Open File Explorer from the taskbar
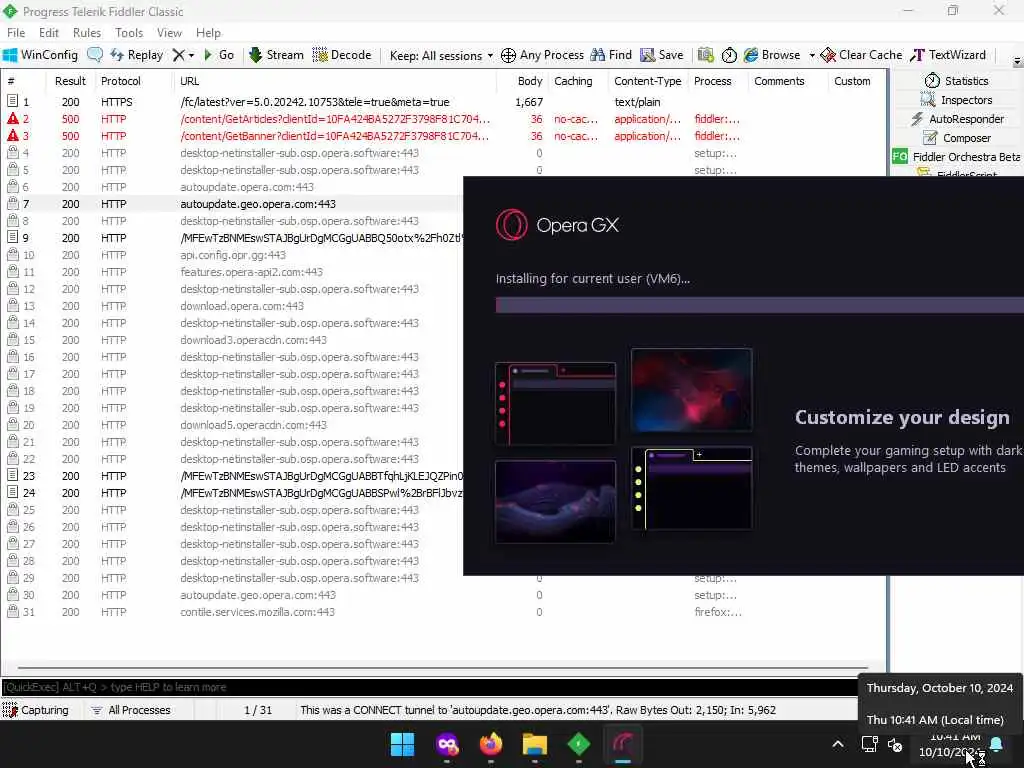 (x=535, y=744)
